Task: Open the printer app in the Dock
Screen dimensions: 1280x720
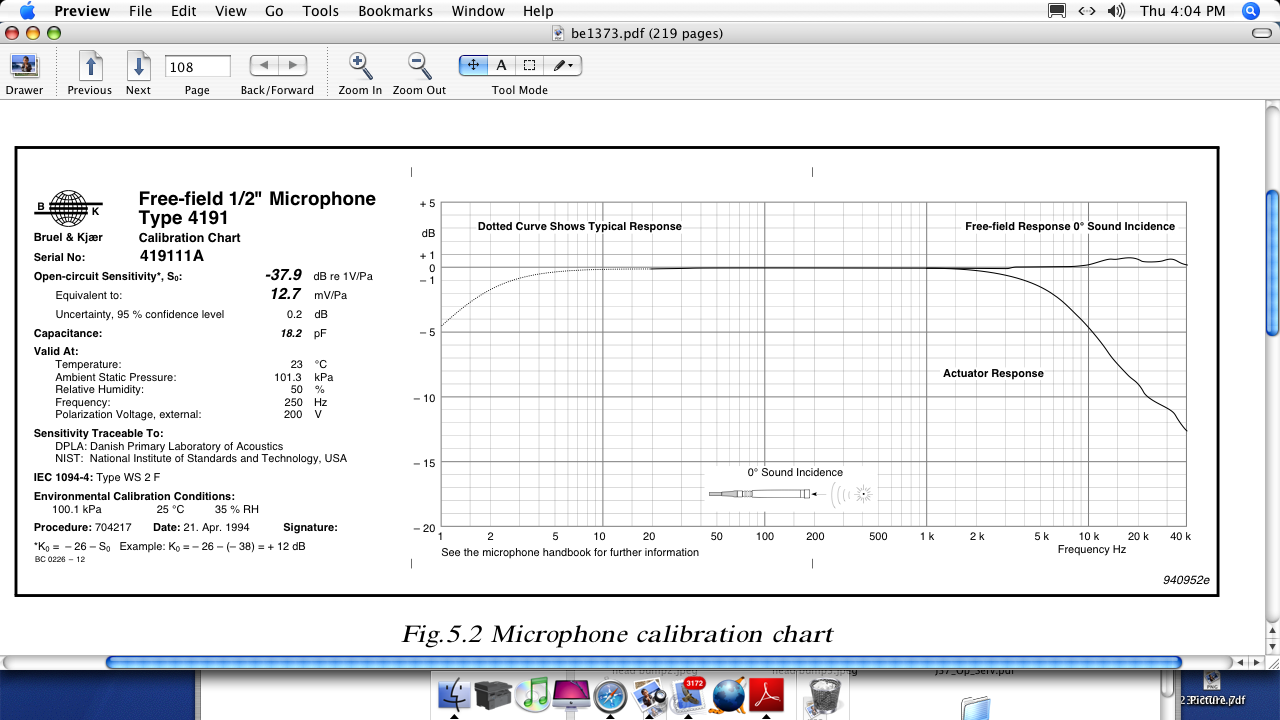Action: click(x=493, y=694)
